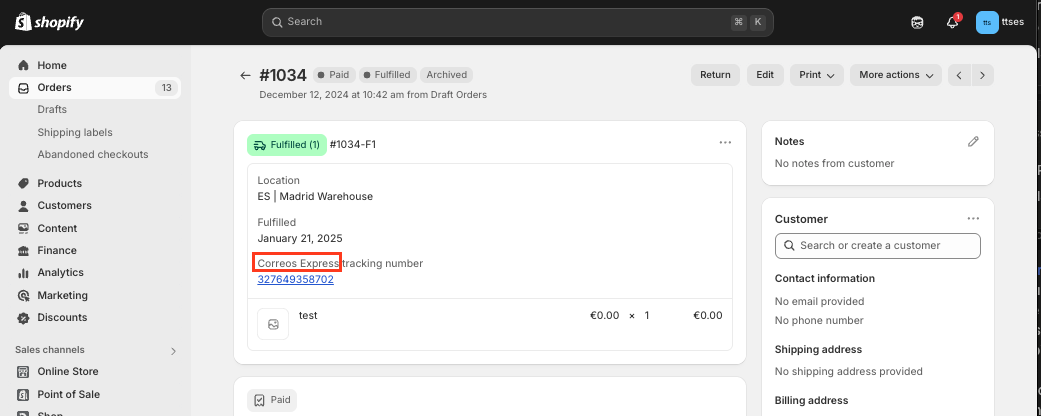Screen dimensions: 1041x416
Task: Click the Point of Sale icon
Action: pos(24,394)
